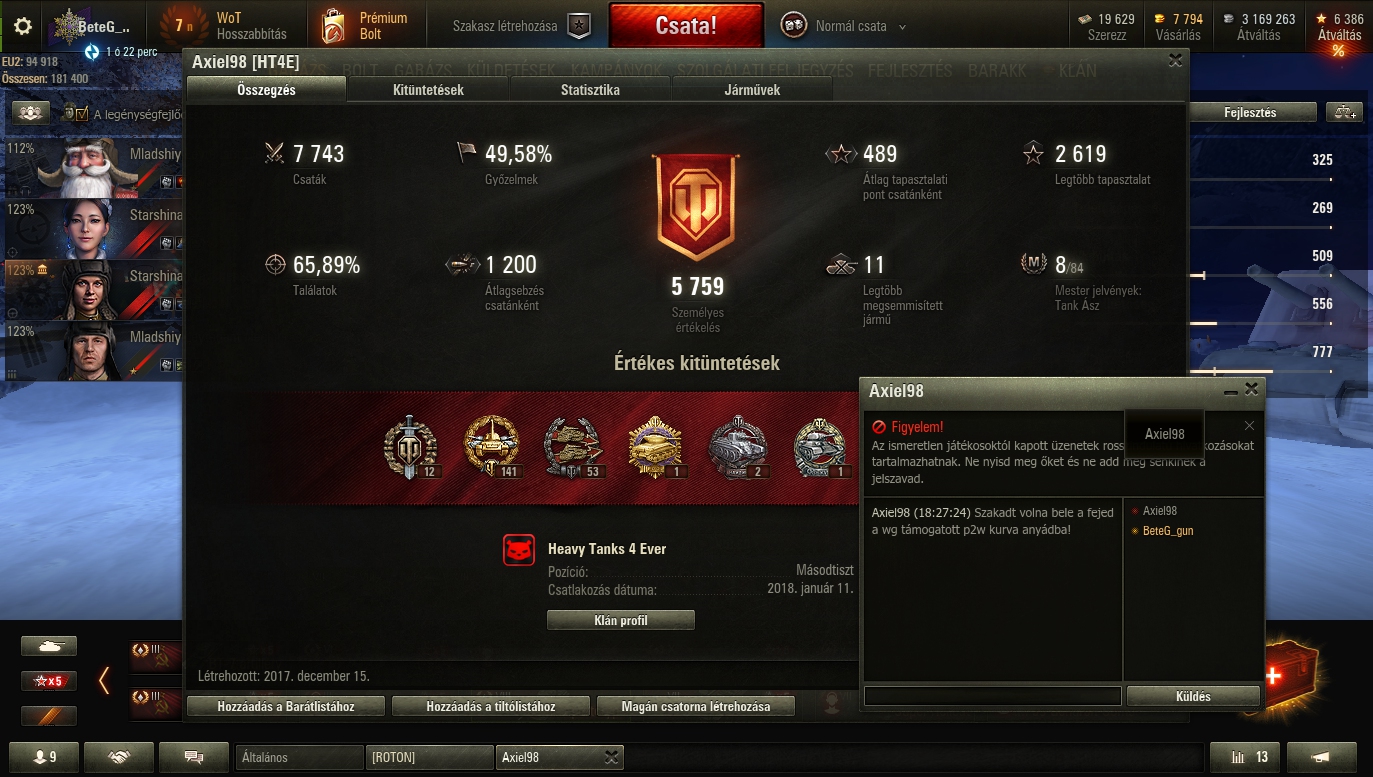The image size is (1373, 777).
Task: Click the contacts icon showing 9
Action: 43,757
